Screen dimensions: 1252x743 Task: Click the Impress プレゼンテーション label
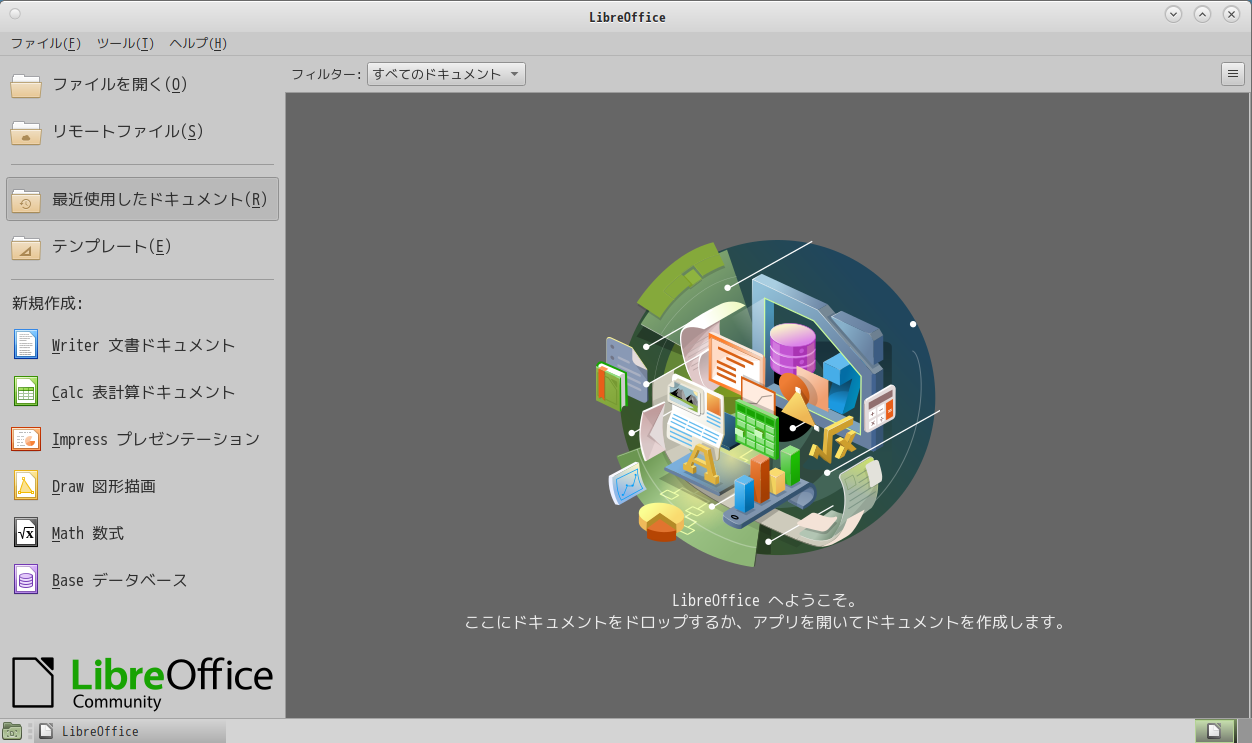click(155, 439)
